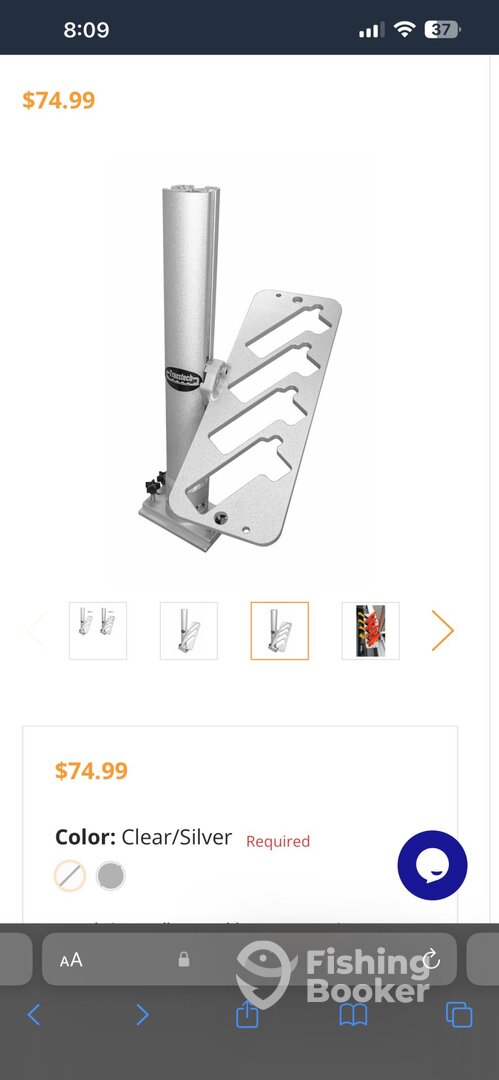Select the gray color swatch option
This screenshot has height=1080, width=499.
[110, 876]
